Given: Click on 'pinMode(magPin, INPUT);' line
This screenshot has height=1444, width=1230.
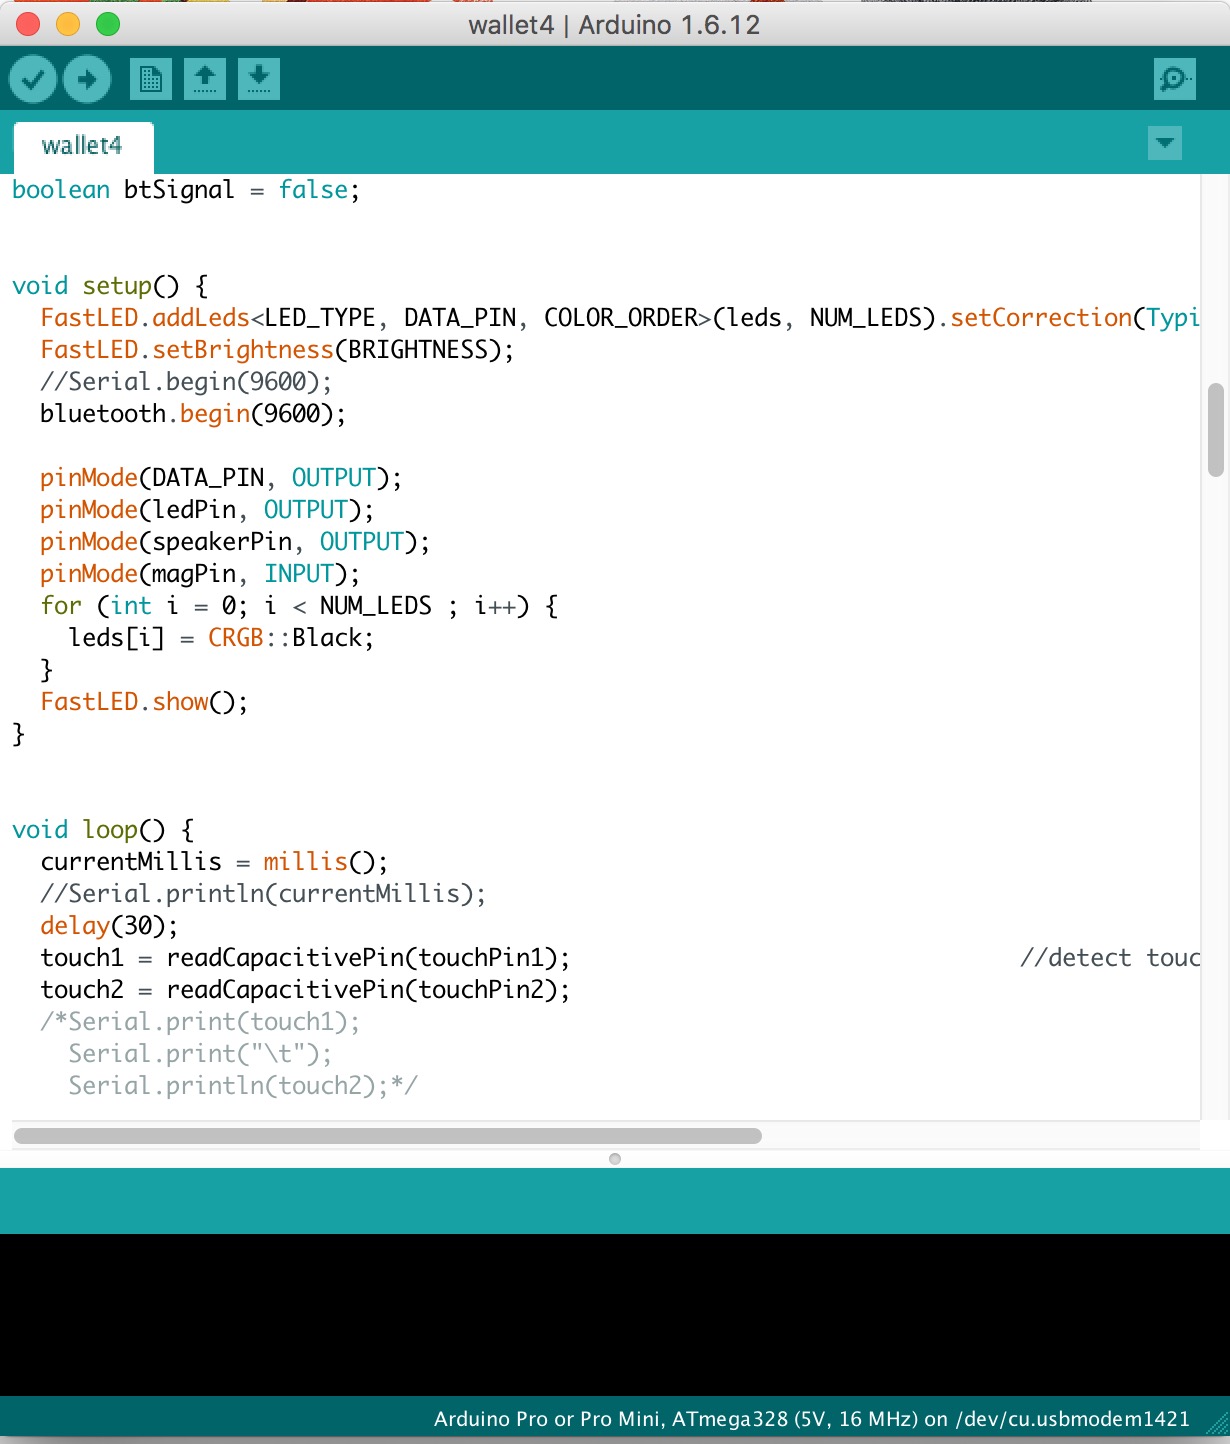Looking at the screenshot, I should pos(200,574).
